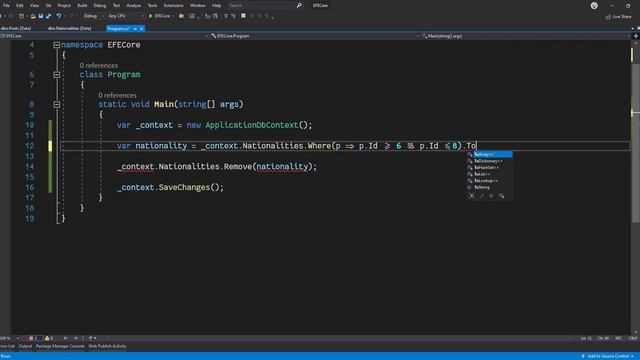Click Add to Source Control in status bar
The width and height of the screenshot is (640, 360).
(608, 356)
